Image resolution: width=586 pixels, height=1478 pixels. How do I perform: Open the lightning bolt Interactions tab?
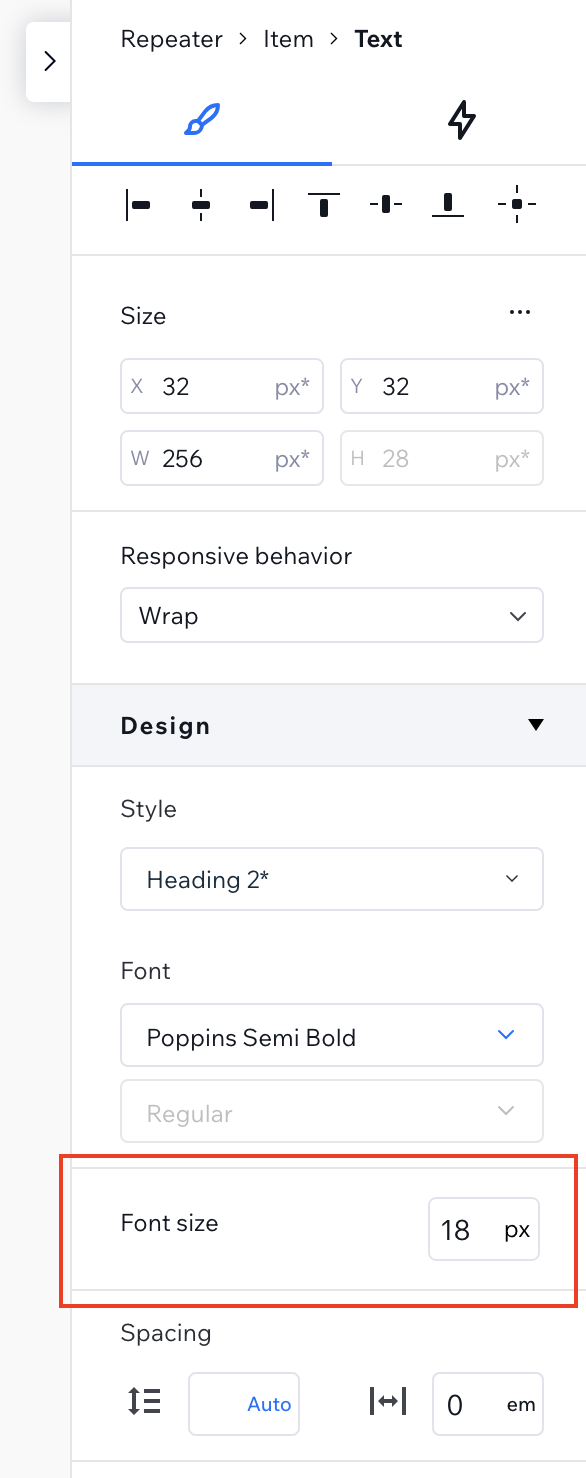click(x=461, y=121)
